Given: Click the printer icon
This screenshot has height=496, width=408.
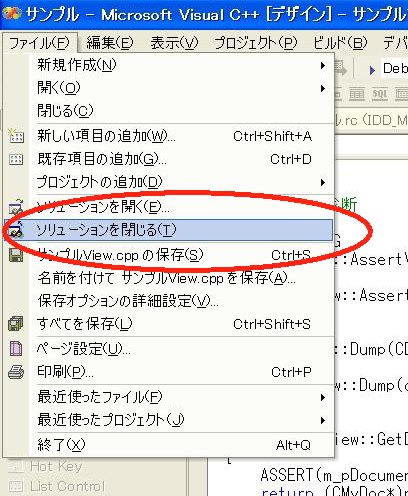Looking at the screenshot, I should coord(16,371).
